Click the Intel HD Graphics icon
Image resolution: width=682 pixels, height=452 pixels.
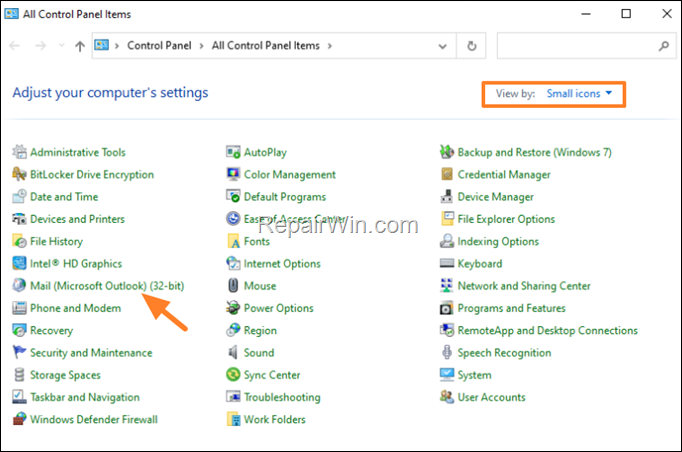[19, 263]
